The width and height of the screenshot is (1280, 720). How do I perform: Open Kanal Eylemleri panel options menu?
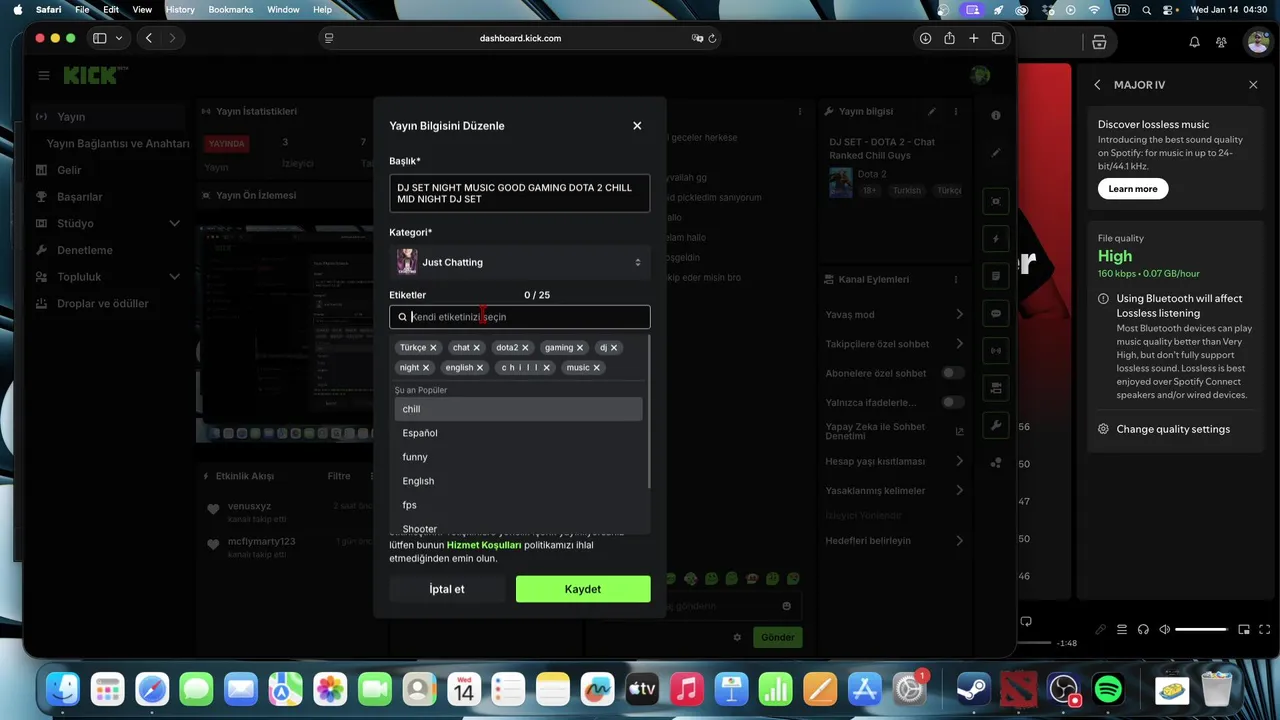[956, 280]
